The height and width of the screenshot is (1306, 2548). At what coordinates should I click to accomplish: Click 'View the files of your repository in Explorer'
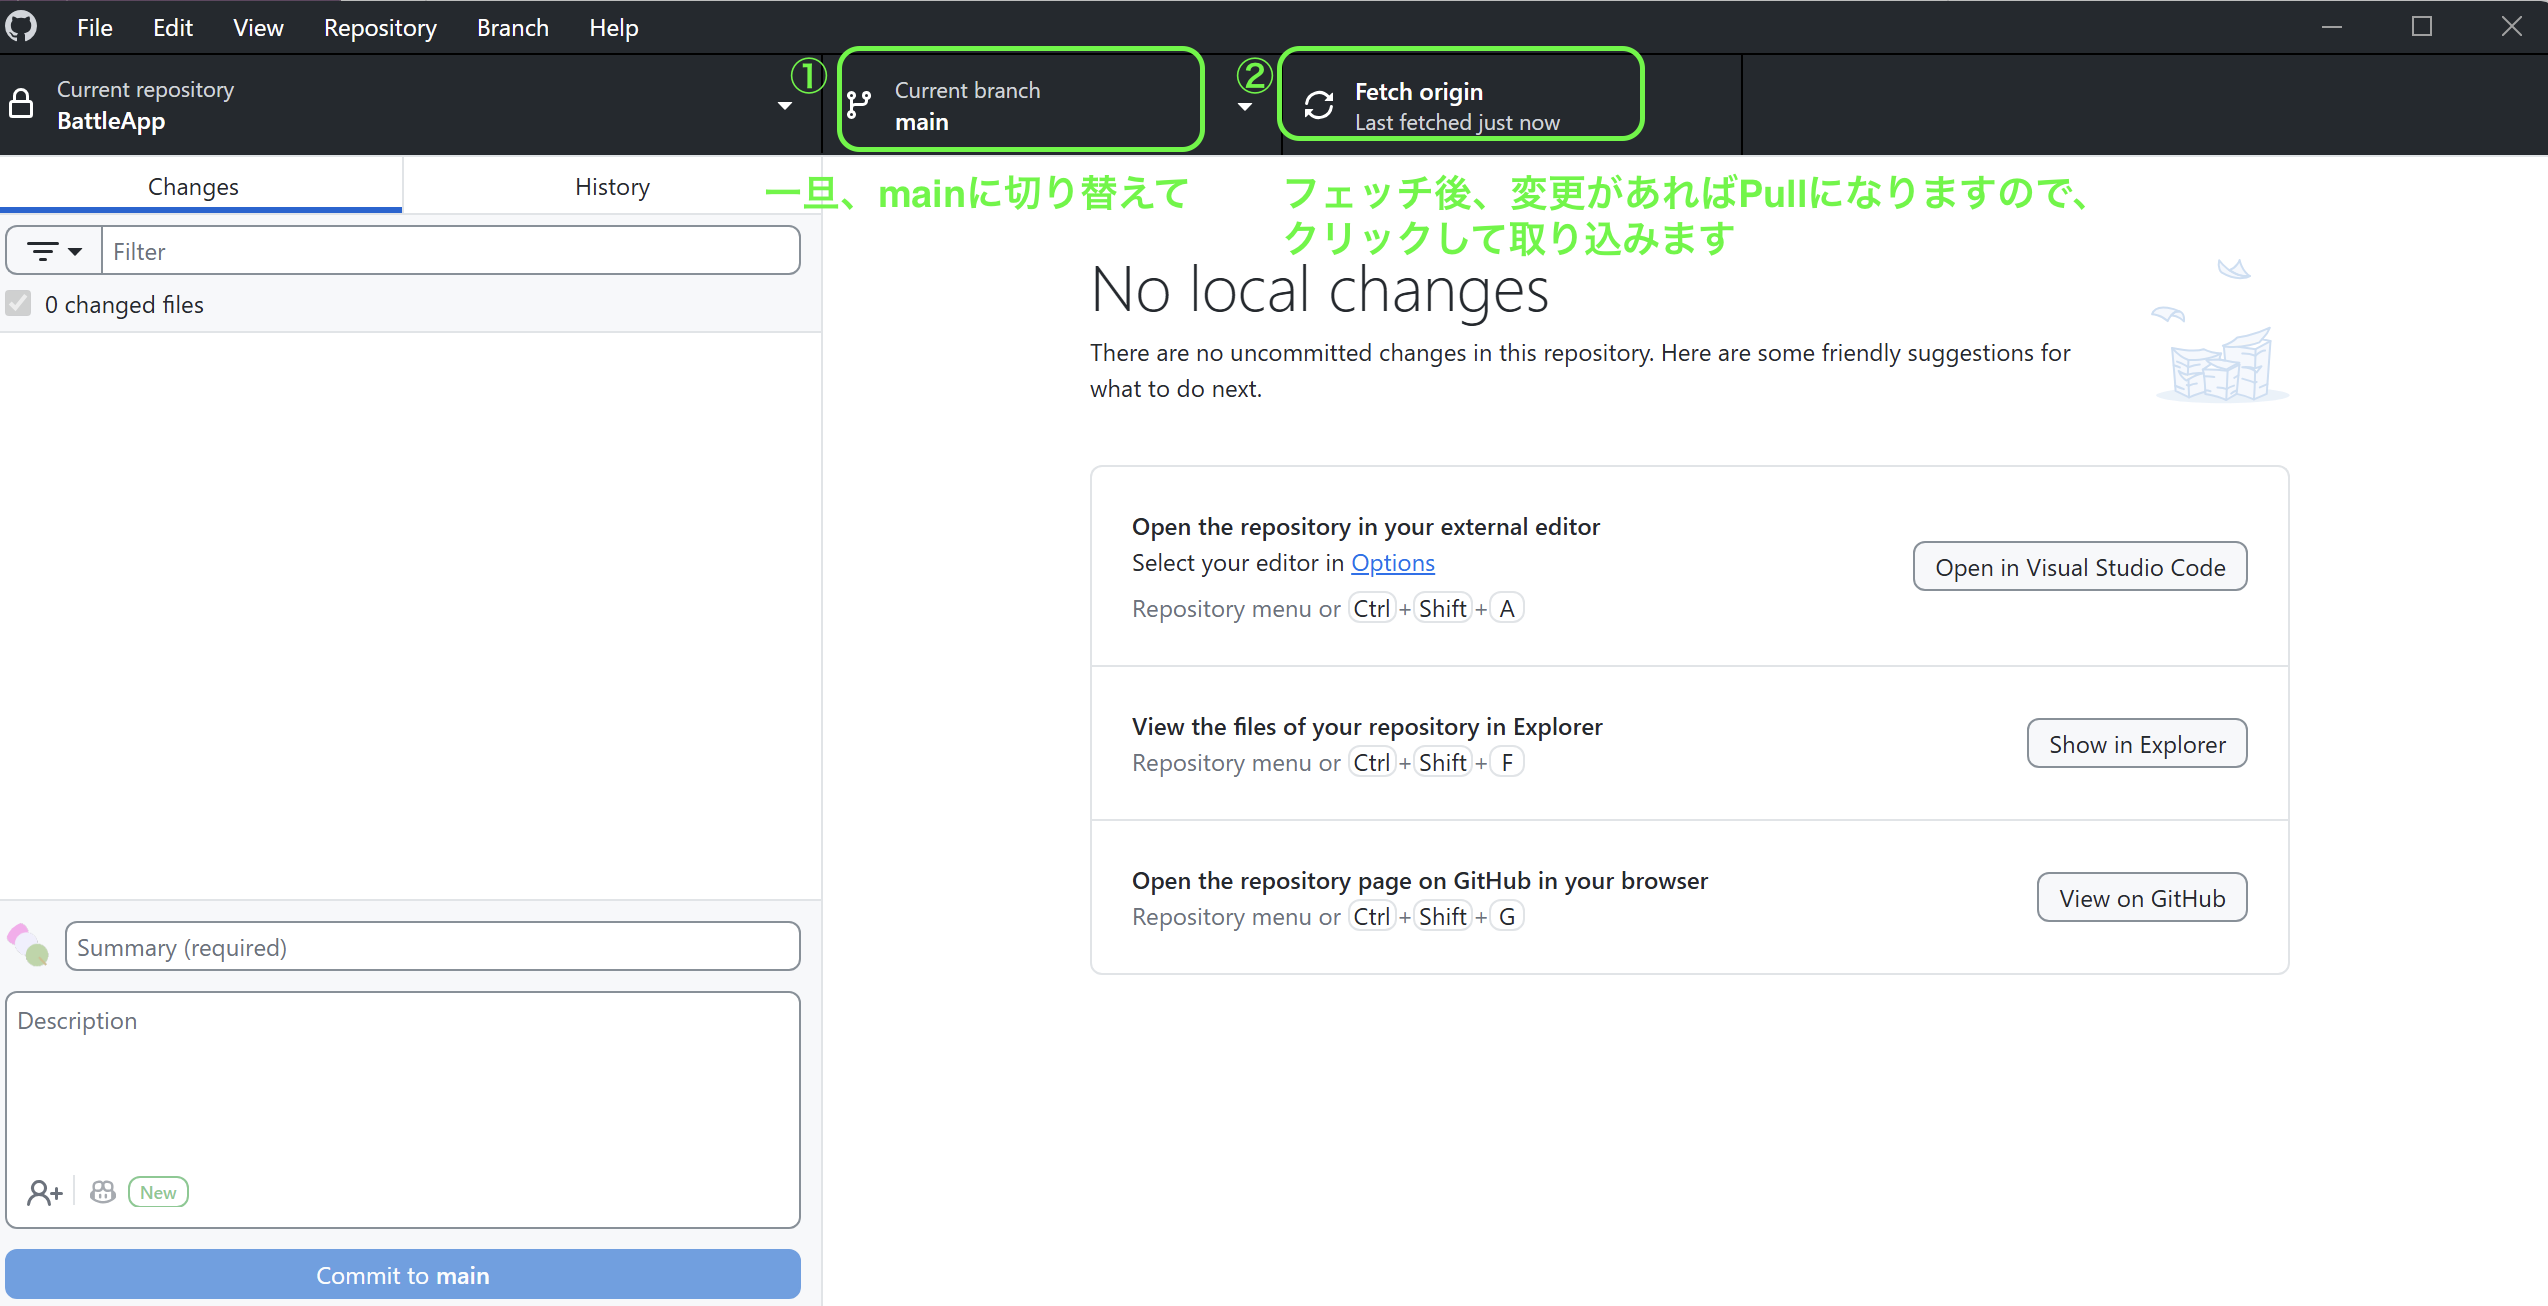[x=1367, y=727]
